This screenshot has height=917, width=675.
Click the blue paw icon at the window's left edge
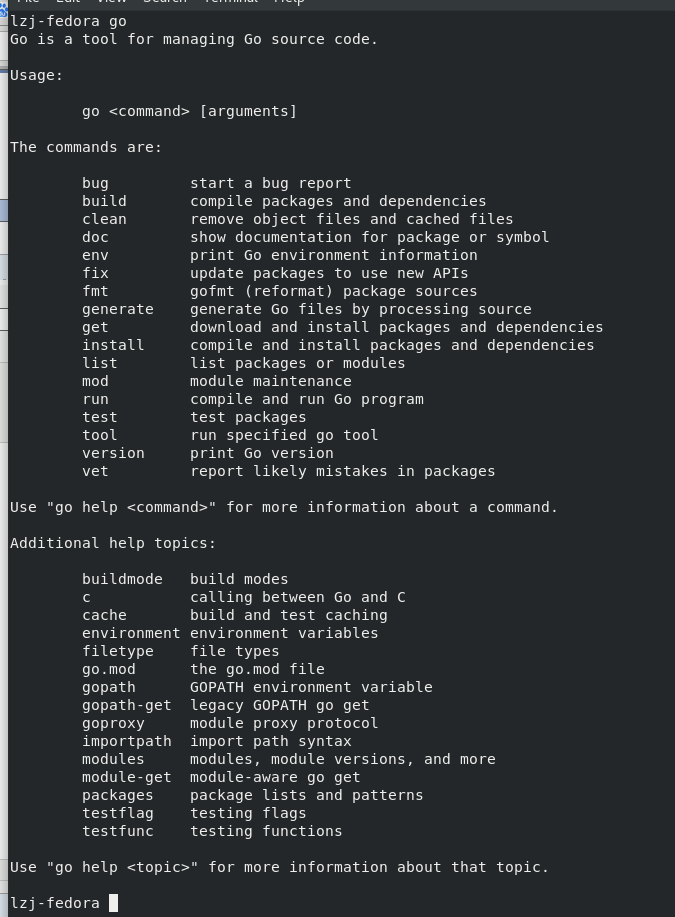coord(3,10)
